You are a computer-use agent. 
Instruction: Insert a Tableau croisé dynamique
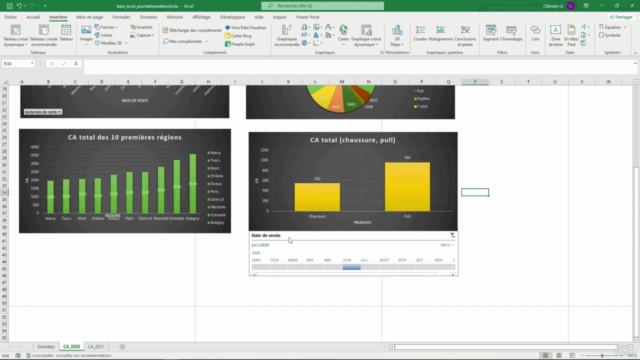[16, 35]
